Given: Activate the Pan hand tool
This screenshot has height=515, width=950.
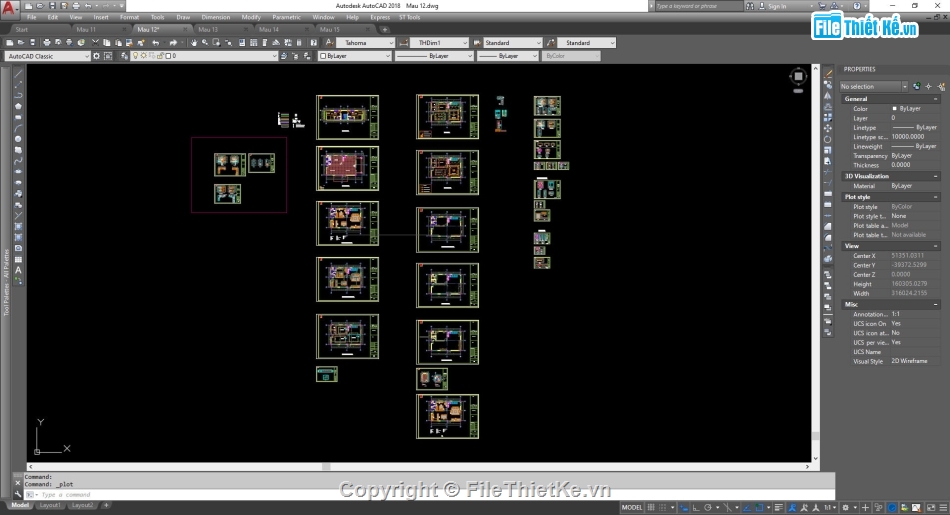Looking at the screenshot, I should pos(194,42).
